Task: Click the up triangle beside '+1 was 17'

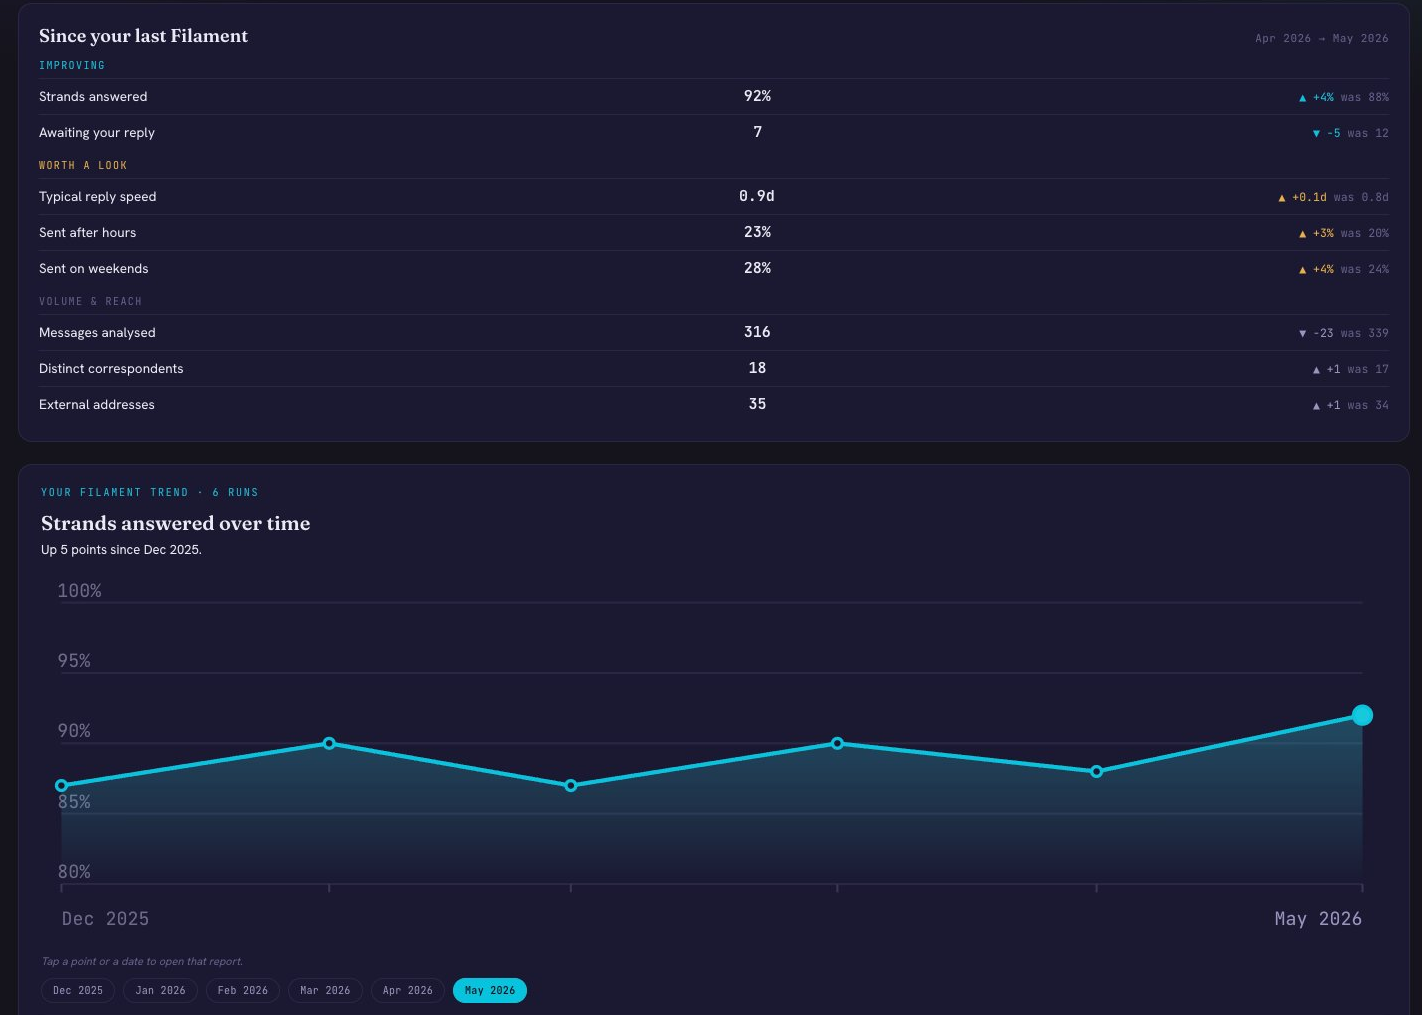Action: (1316, 370)
